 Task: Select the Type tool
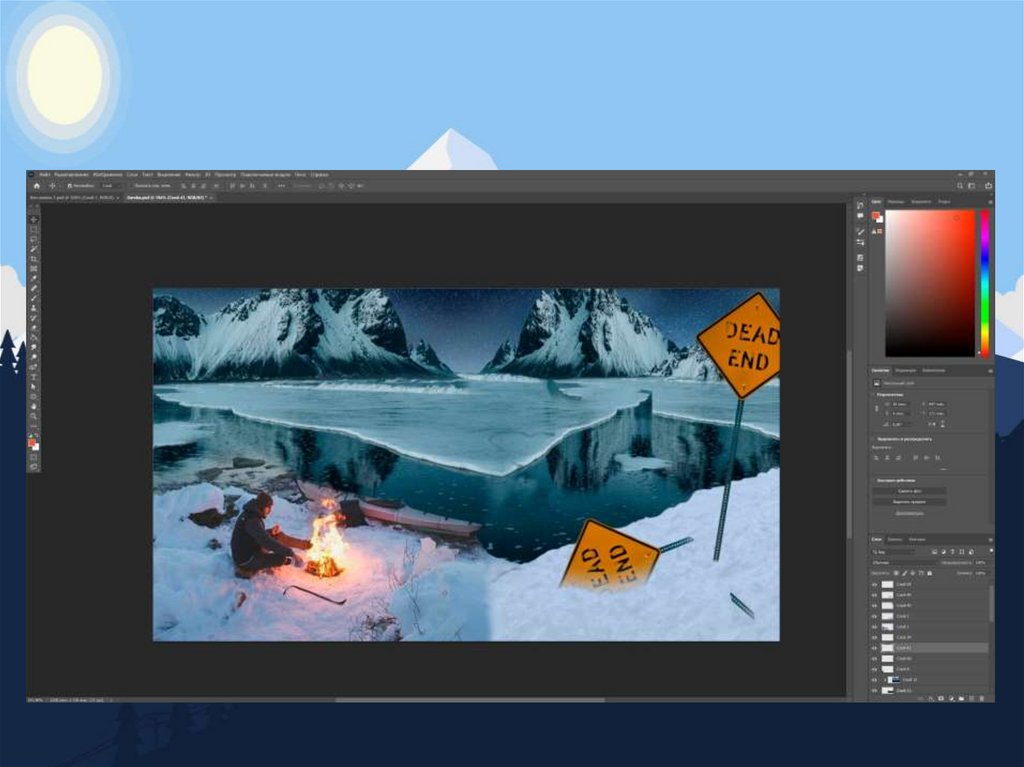coord(34,376)
